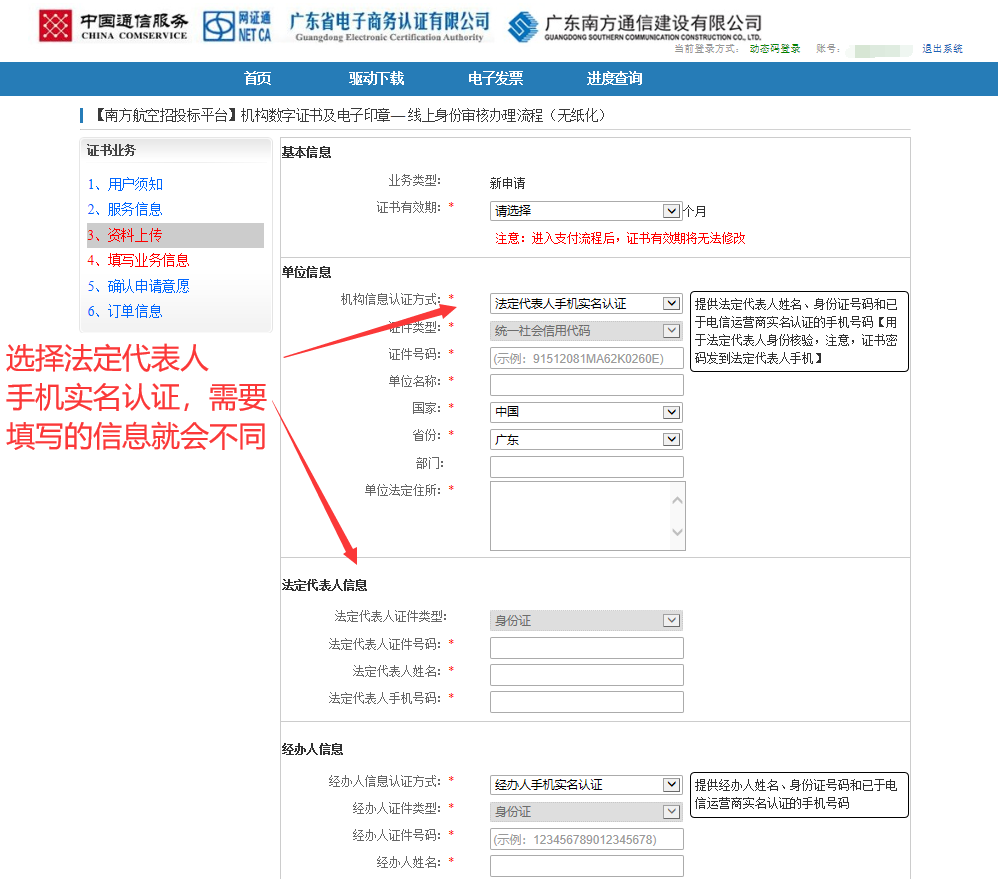Click the 广东南方通信建设有限公司 logo
Image resolution: width=998 pixels, height=879 pixels.
(634, 27)
